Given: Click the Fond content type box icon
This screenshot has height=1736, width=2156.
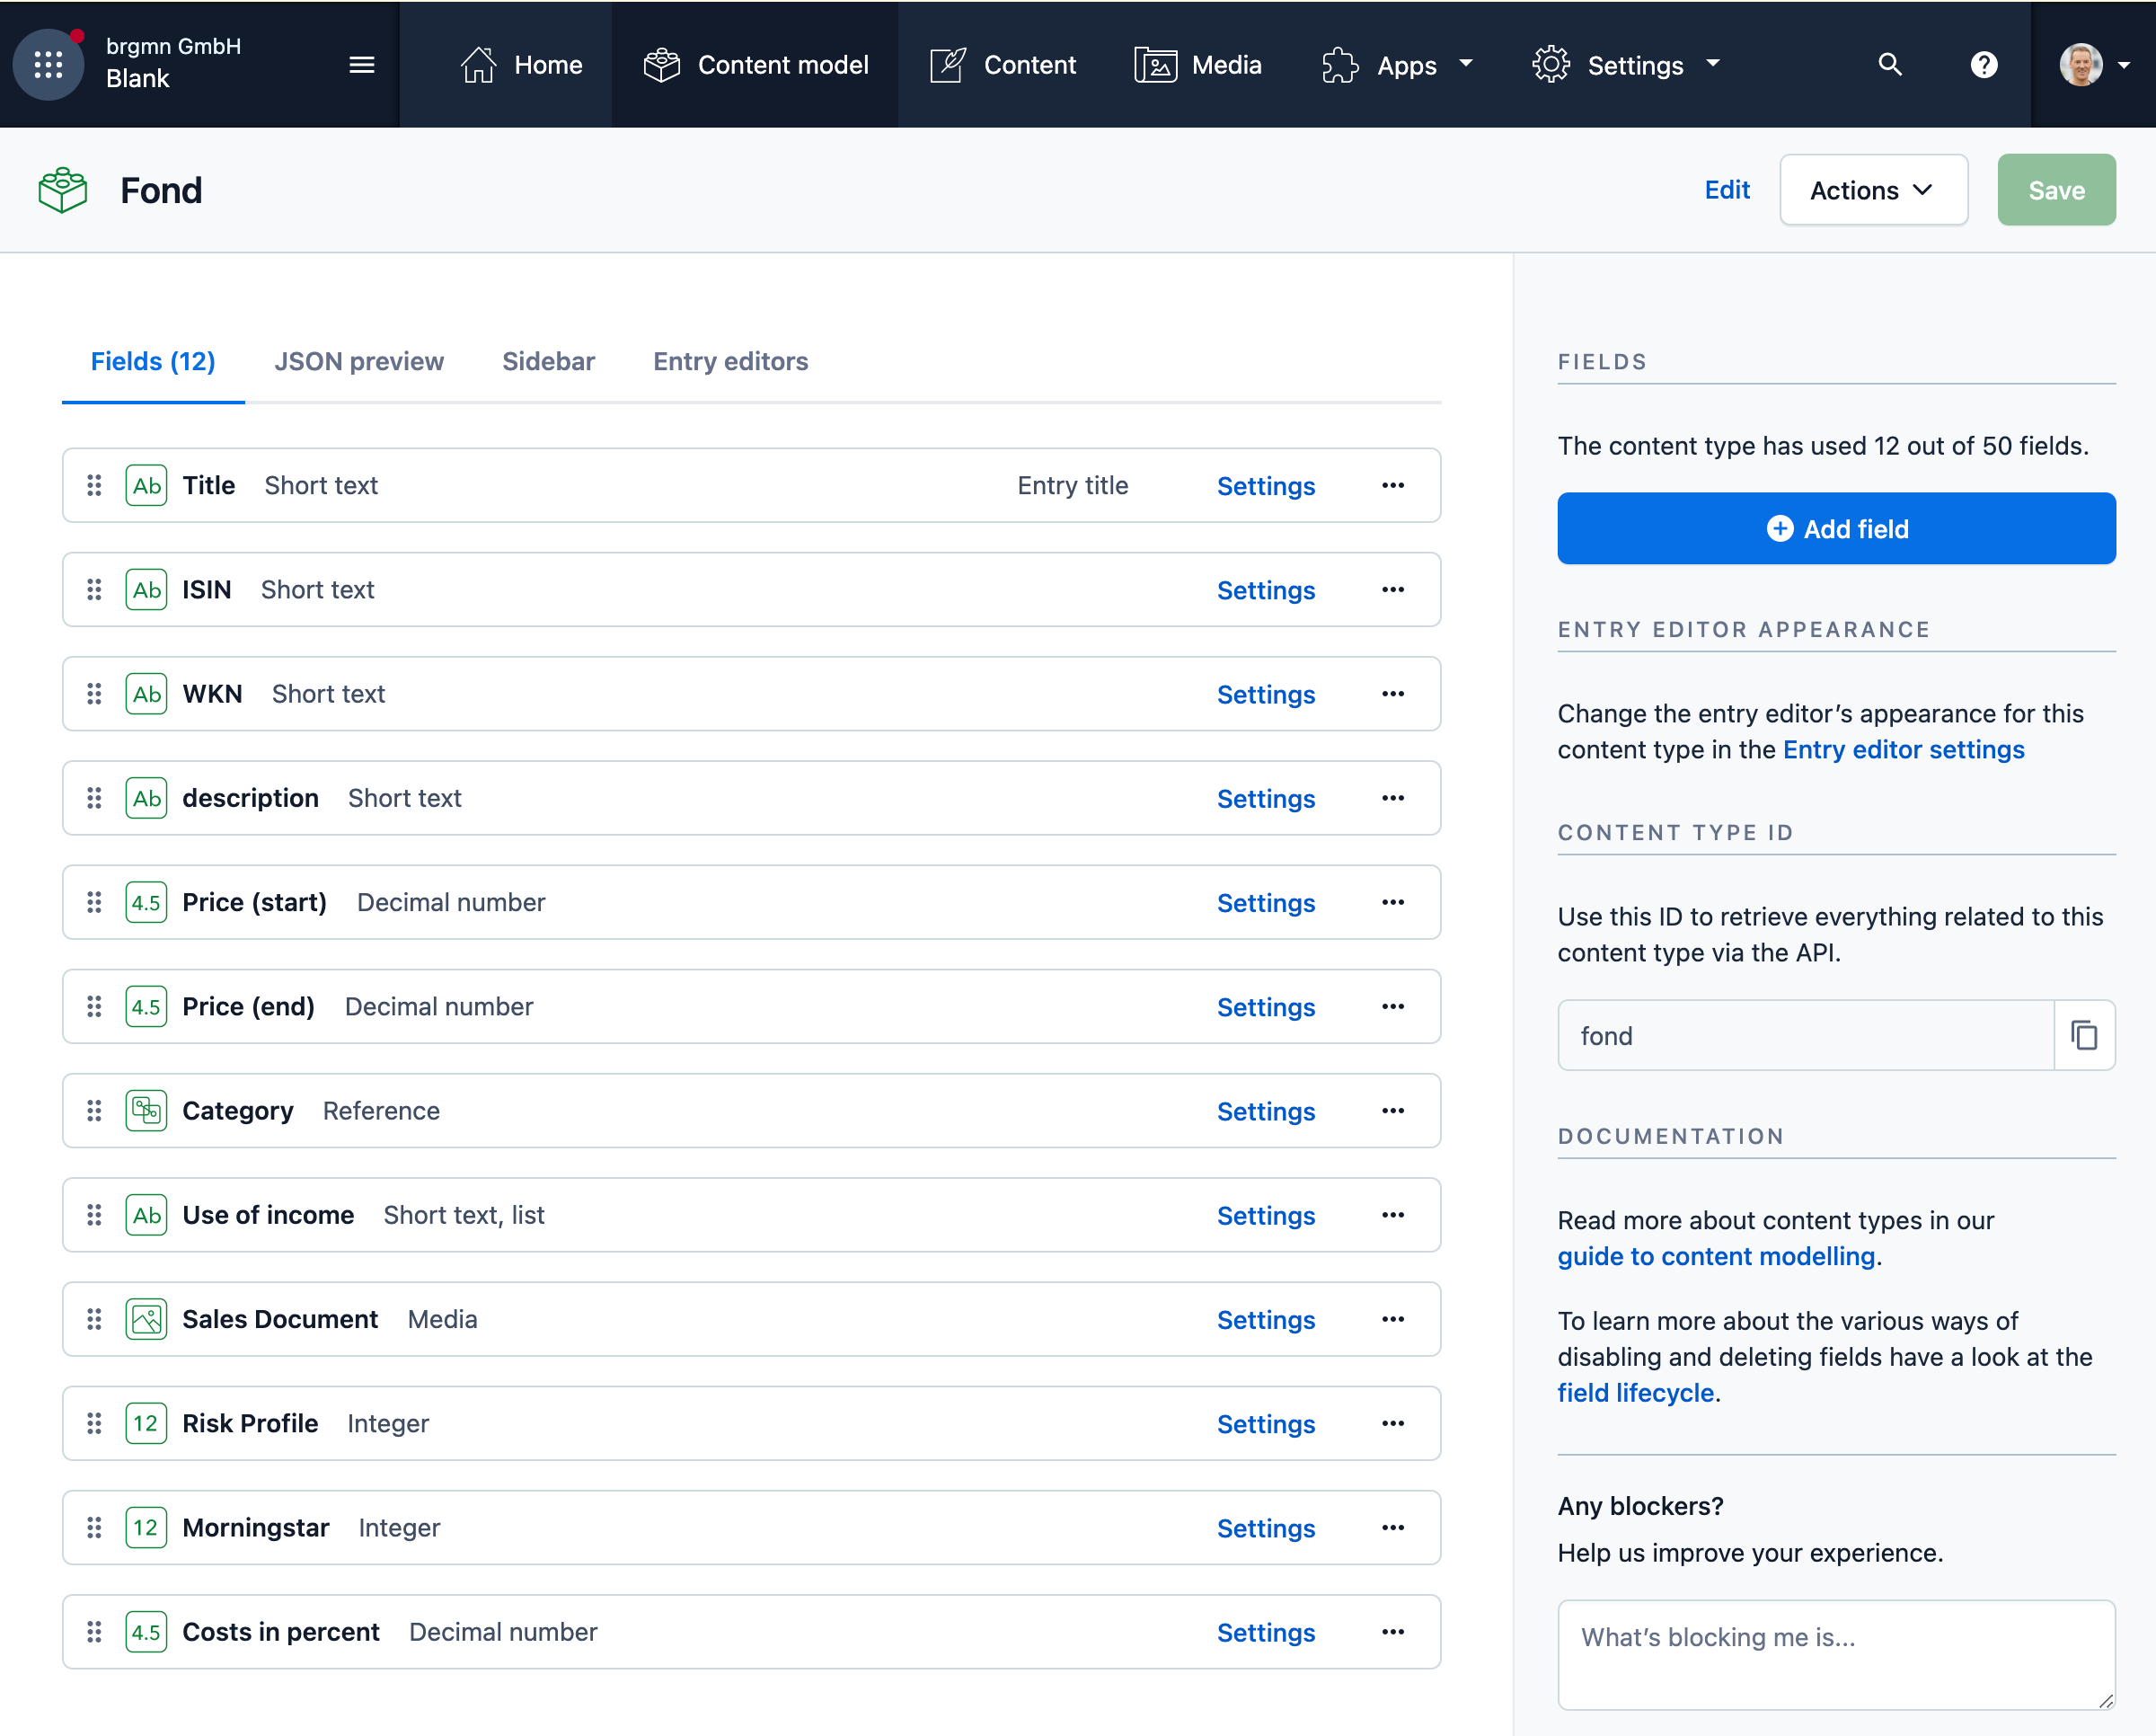Looking at the screenshot, I should (x=61, y=189).
